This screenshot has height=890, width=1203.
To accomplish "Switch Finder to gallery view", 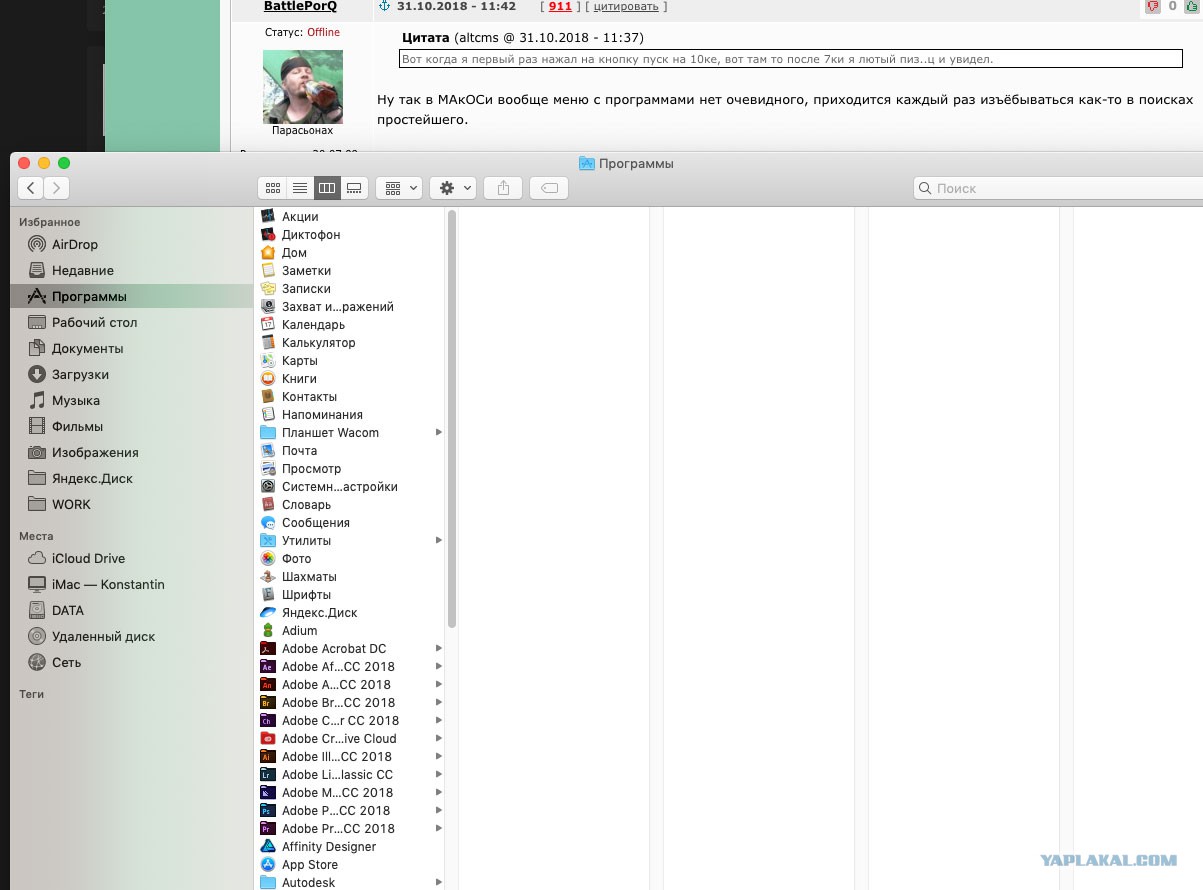I will click(x=354, y=188).
